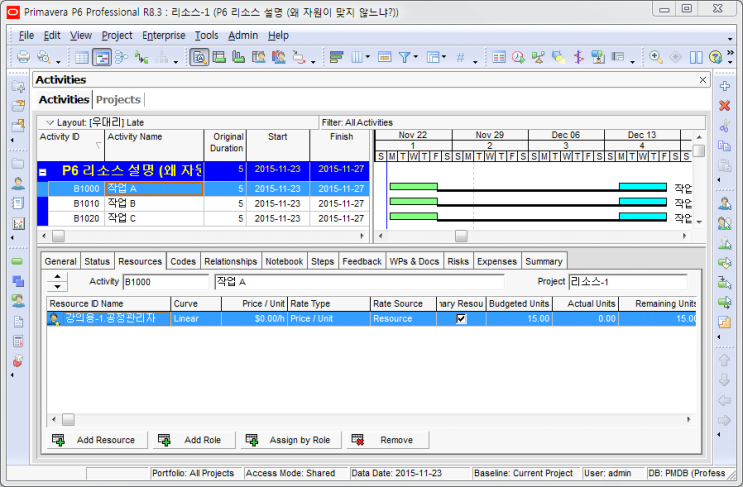Open dropdown arrow after Print Preview
This screenshot has height=487, width=743.
point(58,61)
